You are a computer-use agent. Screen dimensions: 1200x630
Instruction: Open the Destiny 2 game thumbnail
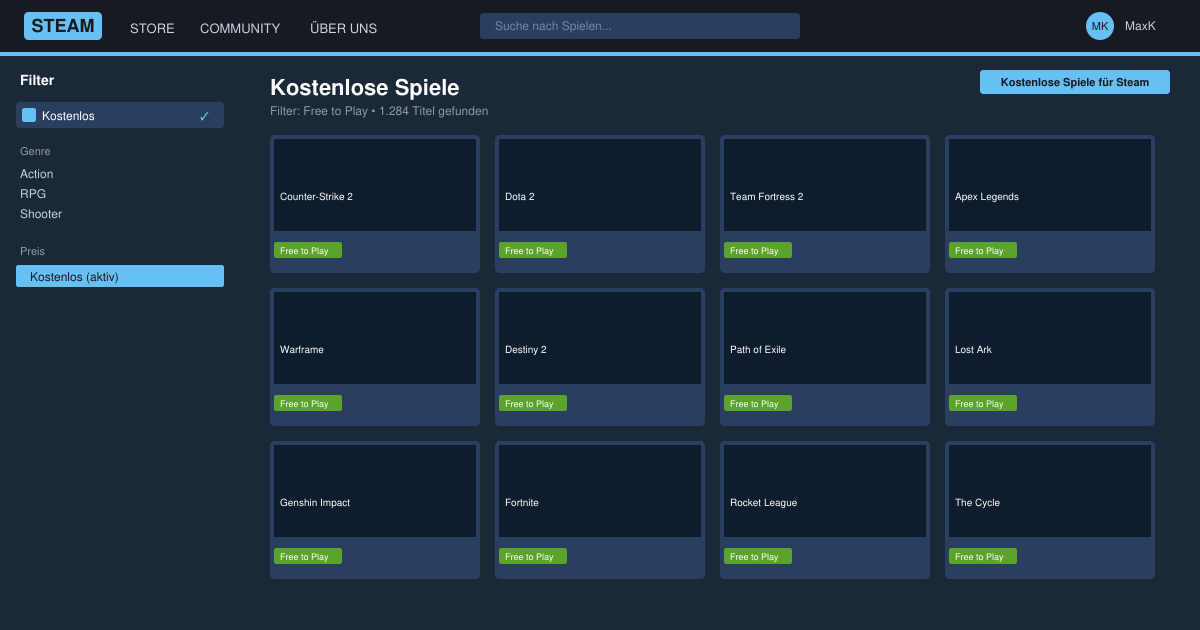pyautogui.click(x=600, y=338)
